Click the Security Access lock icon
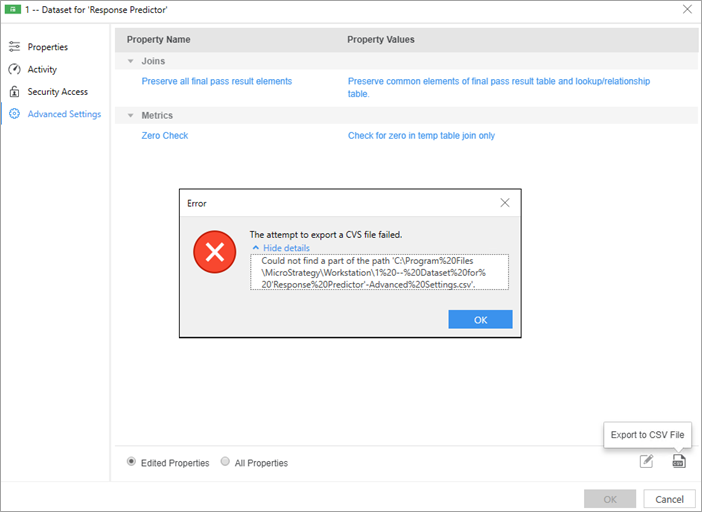This screenshot has width=702, height=512. (x=14, y=91)
